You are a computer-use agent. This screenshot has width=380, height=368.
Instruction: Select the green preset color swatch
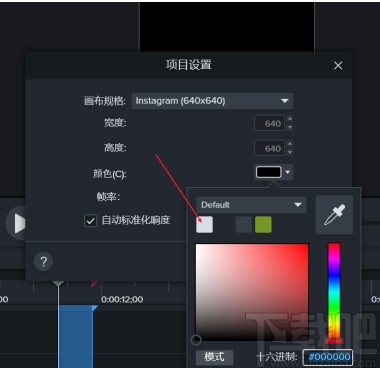pos(263,225)
